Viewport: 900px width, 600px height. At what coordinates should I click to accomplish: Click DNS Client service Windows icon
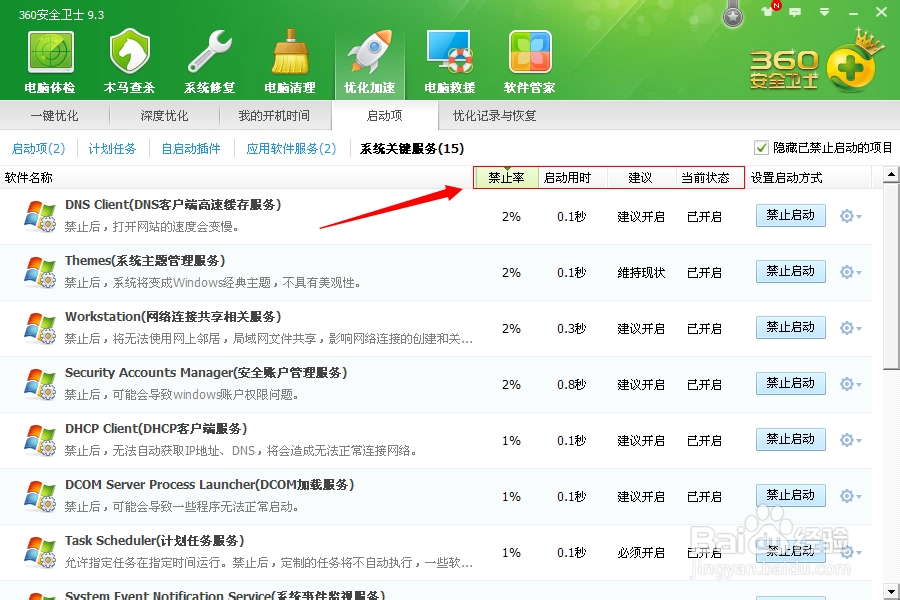[40, 216]
